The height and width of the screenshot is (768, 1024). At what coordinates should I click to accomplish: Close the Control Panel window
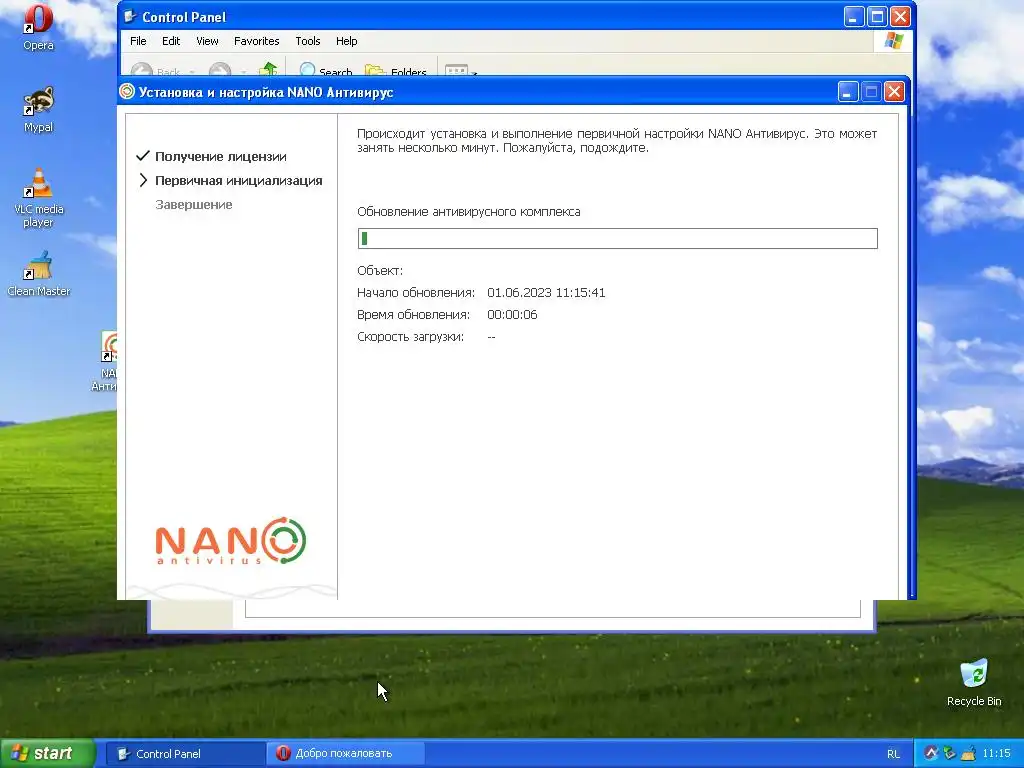tap(900, 16)
